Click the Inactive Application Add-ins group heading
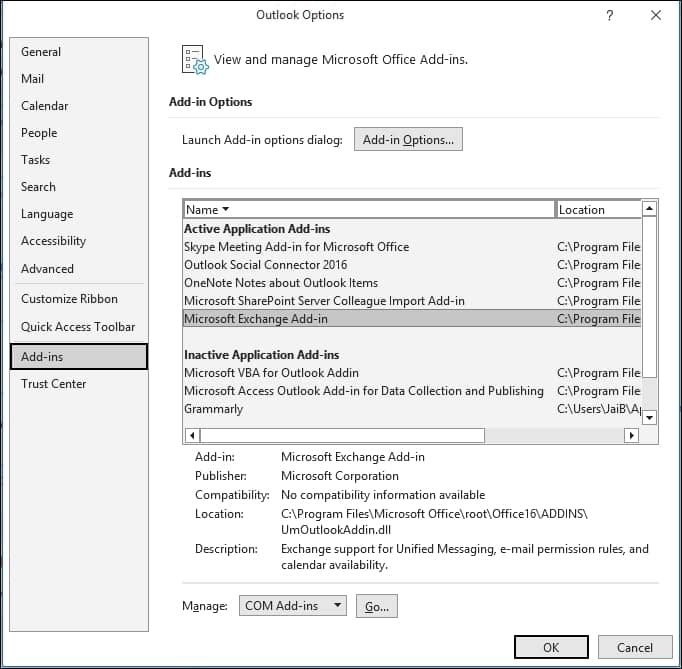 tap(261, 355)
